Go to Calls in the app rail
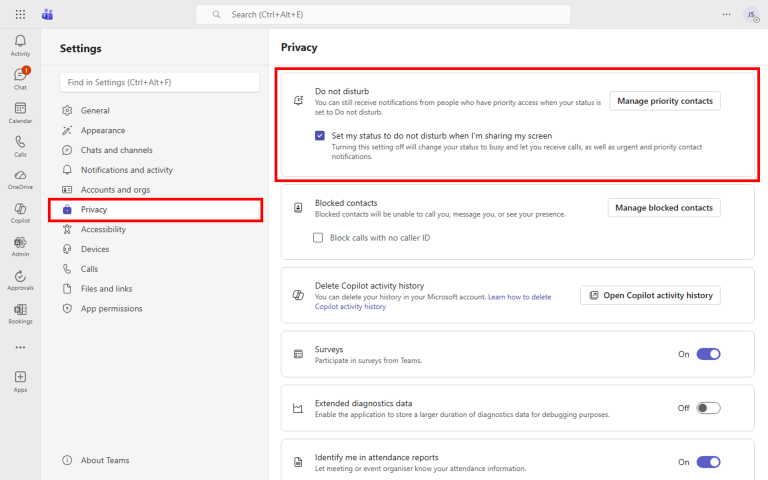This screenshot has width=768, height=480. 20,146
